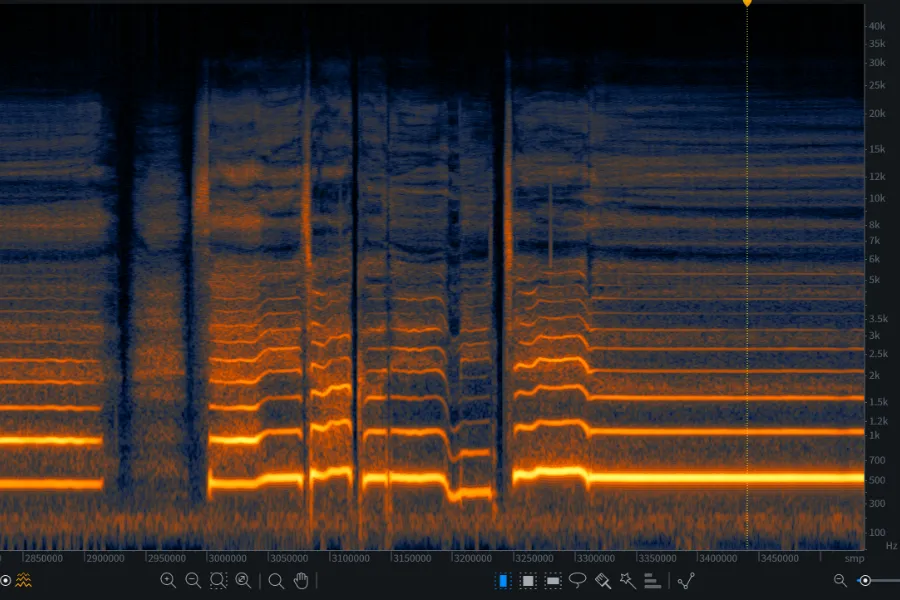This screenshot has width=900, height=600.
Task: Click the 3000000 mark on sample ruler
Action: tap(227, 557)
